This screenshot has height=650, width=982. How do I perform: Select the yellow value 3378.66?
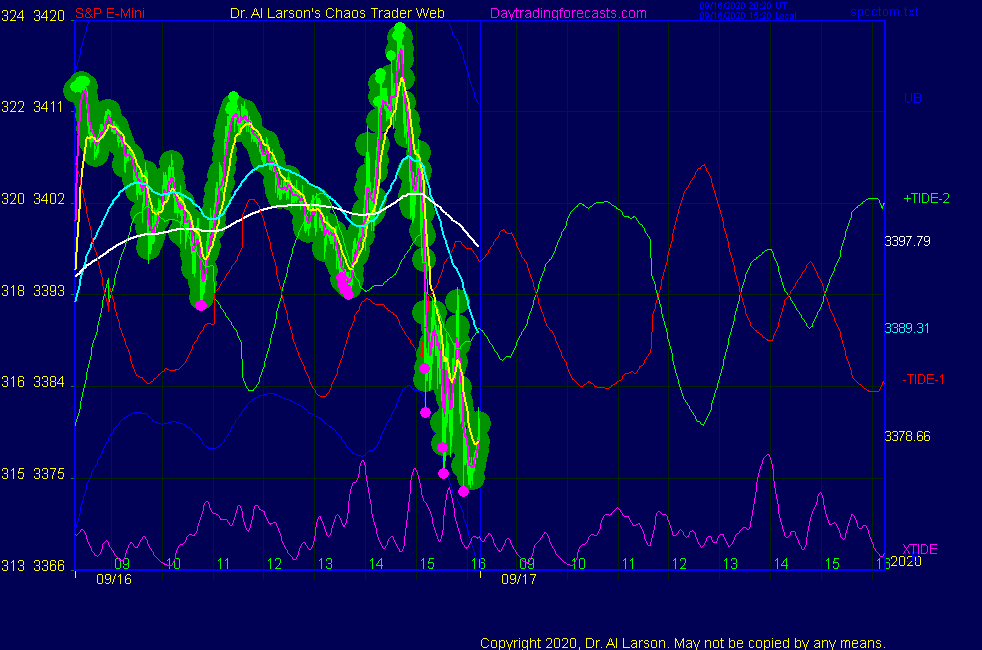(907, 436)
